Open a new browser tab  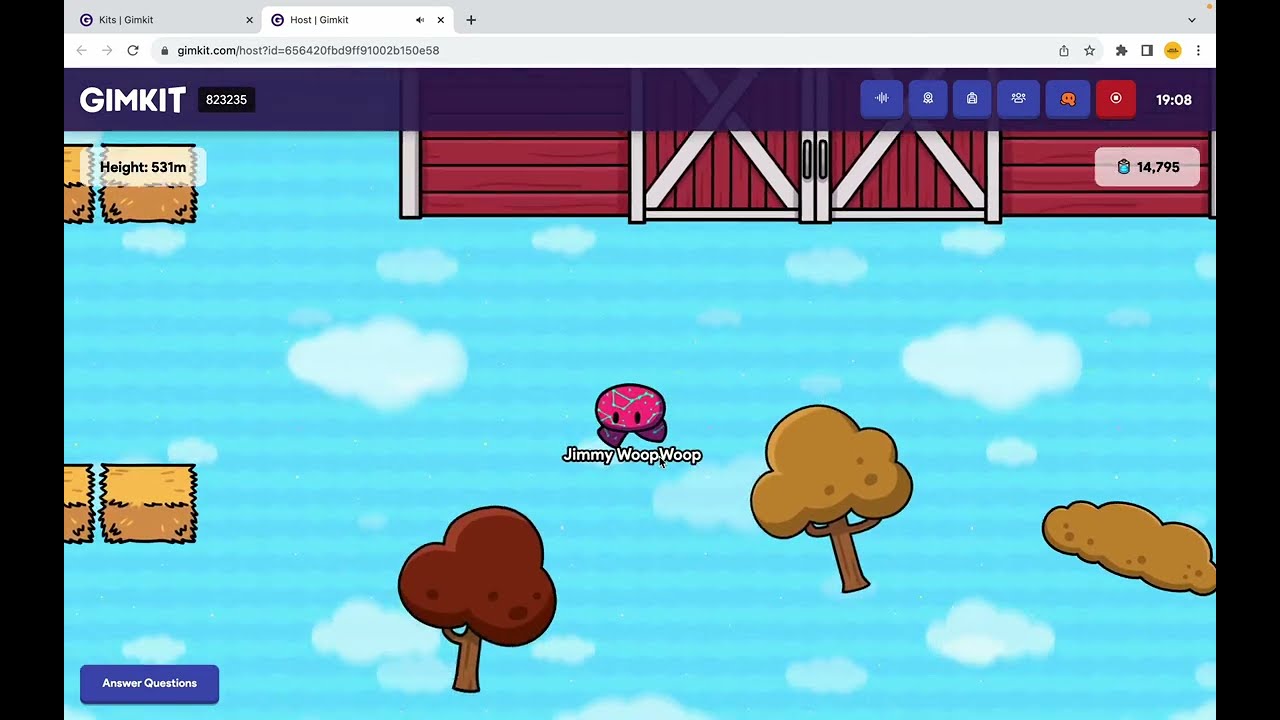pos(471,20)
